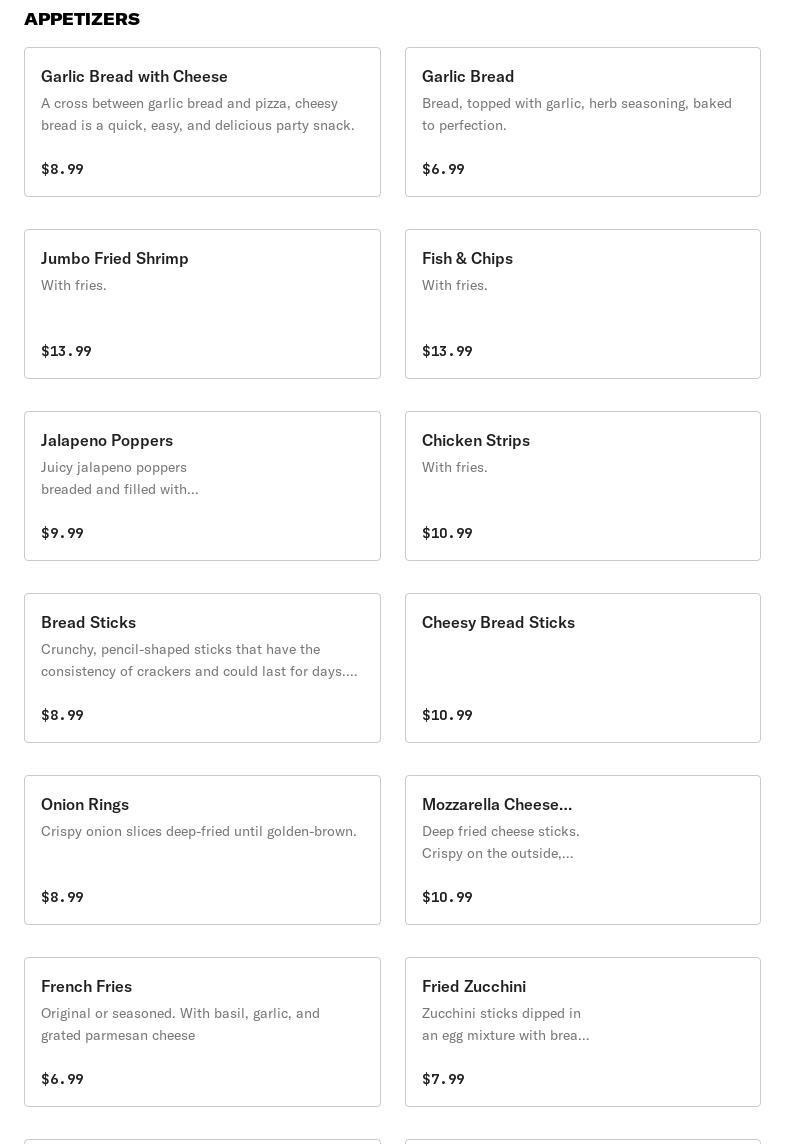This screenshot has width=785, height=1144.
Task: Click the Onion Rings item
Action: [x=202, y=850]
